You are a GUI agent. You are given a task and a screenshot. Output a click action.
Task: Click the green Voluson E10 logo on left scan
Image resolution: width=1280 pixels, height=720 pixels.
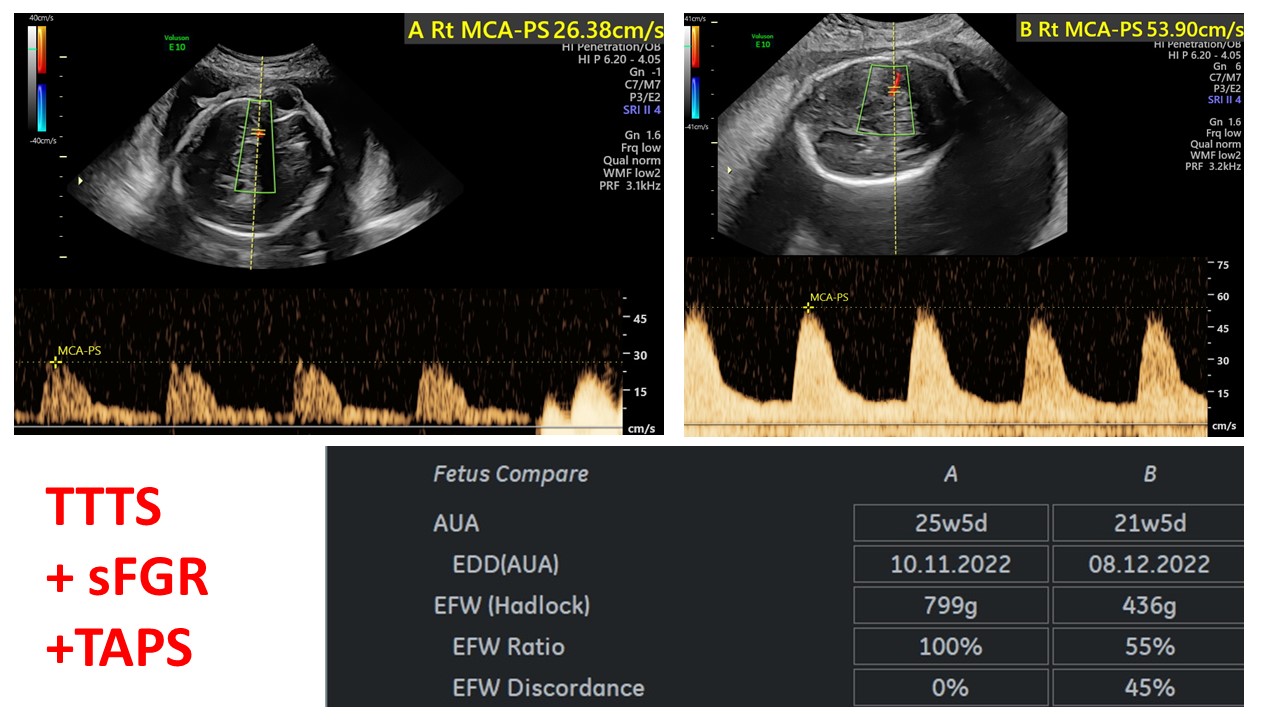click(x=176, y=41)
